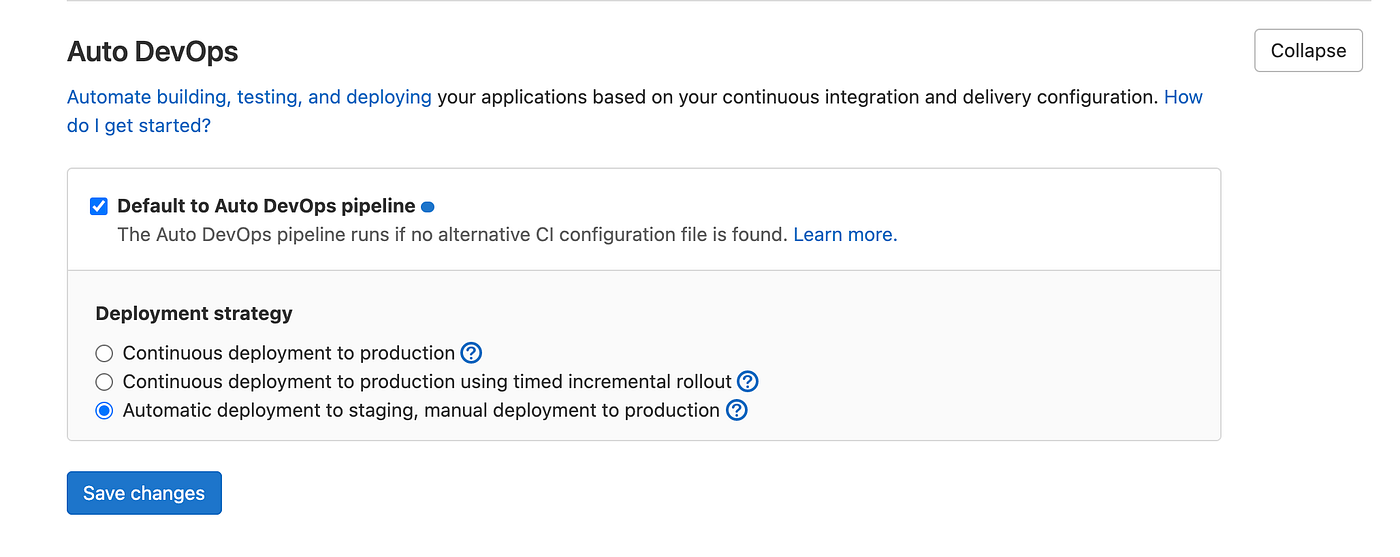Open help icon for staging deployment option
Viewport: 1400px width, 557px height.
pos(736,411)
